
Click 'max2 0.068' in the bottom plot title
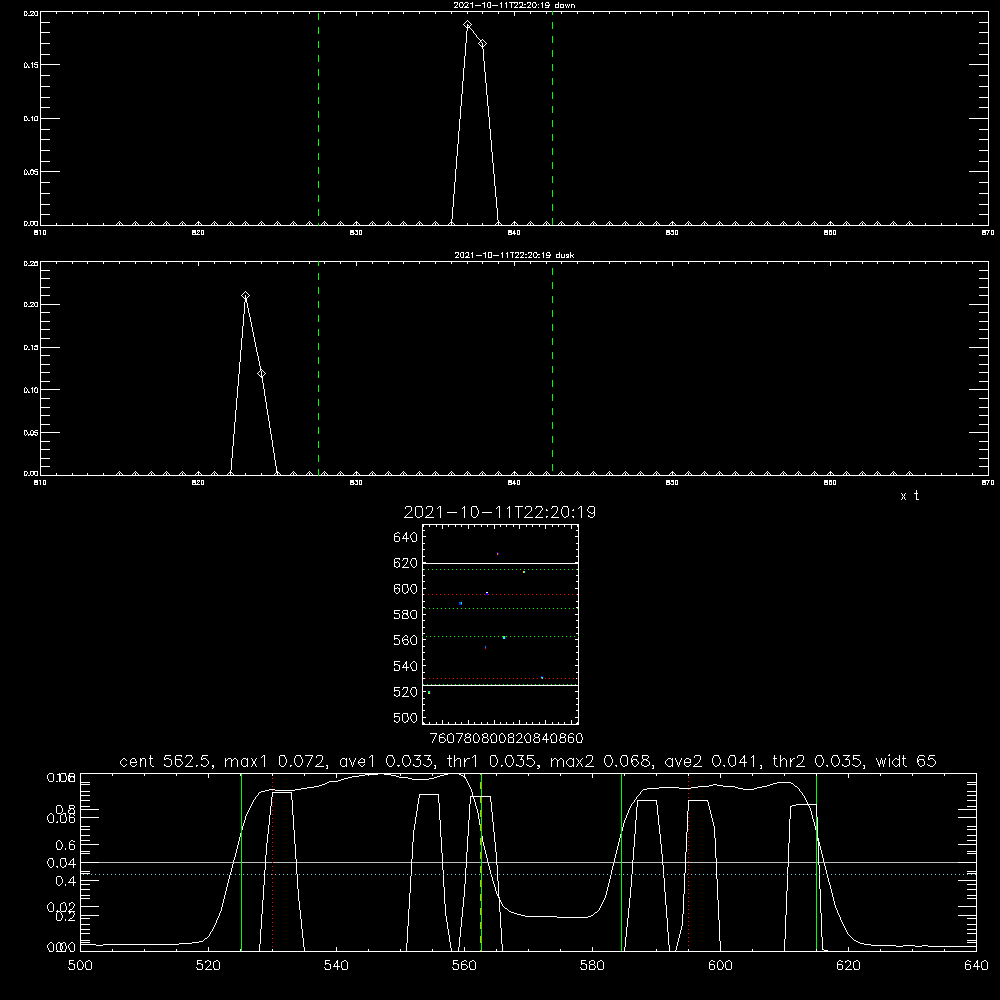tap(602, 761)
